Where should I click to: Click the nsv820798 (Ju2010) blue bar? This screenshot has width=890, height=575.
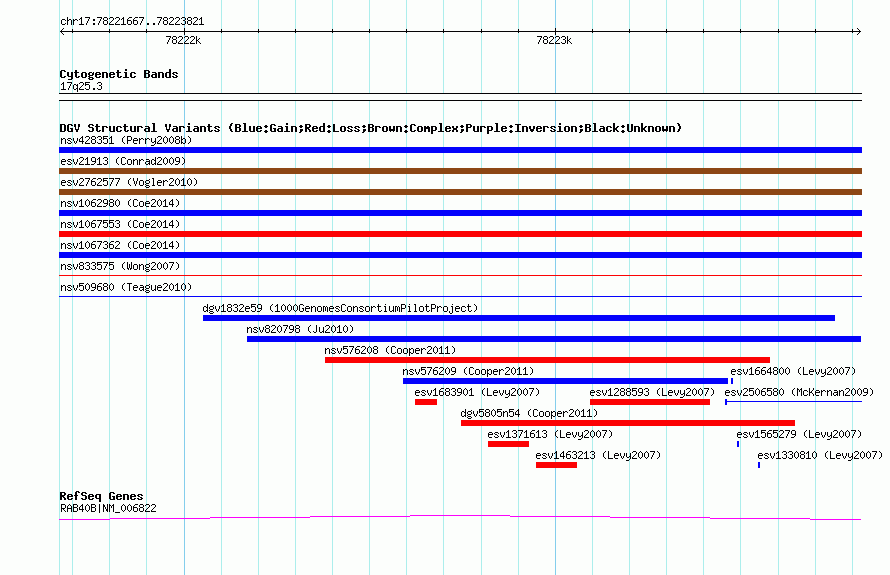click(x=554, y=339)
